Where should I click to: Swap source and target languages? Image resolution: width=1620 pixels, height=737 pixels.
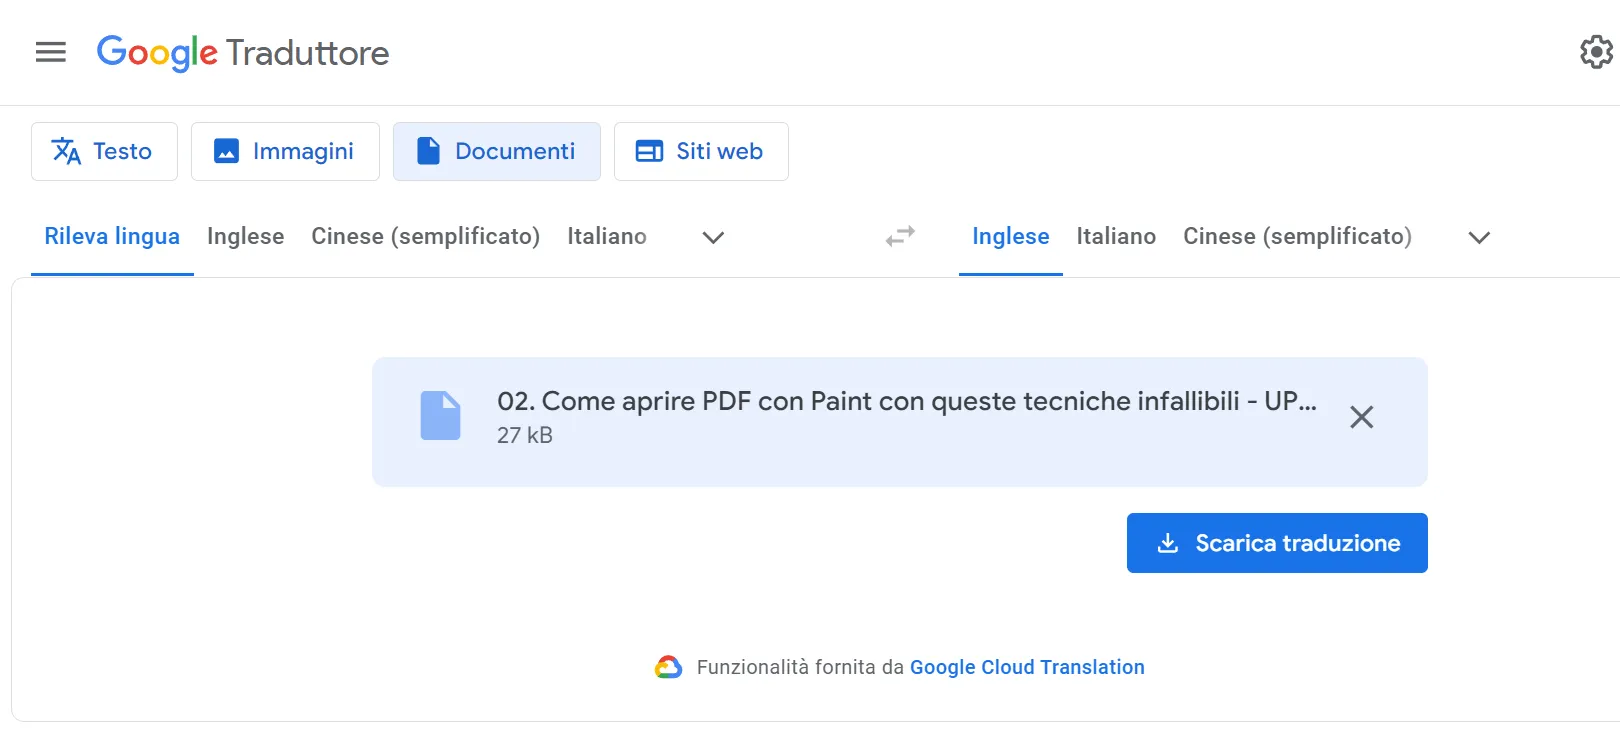[900, 237]
